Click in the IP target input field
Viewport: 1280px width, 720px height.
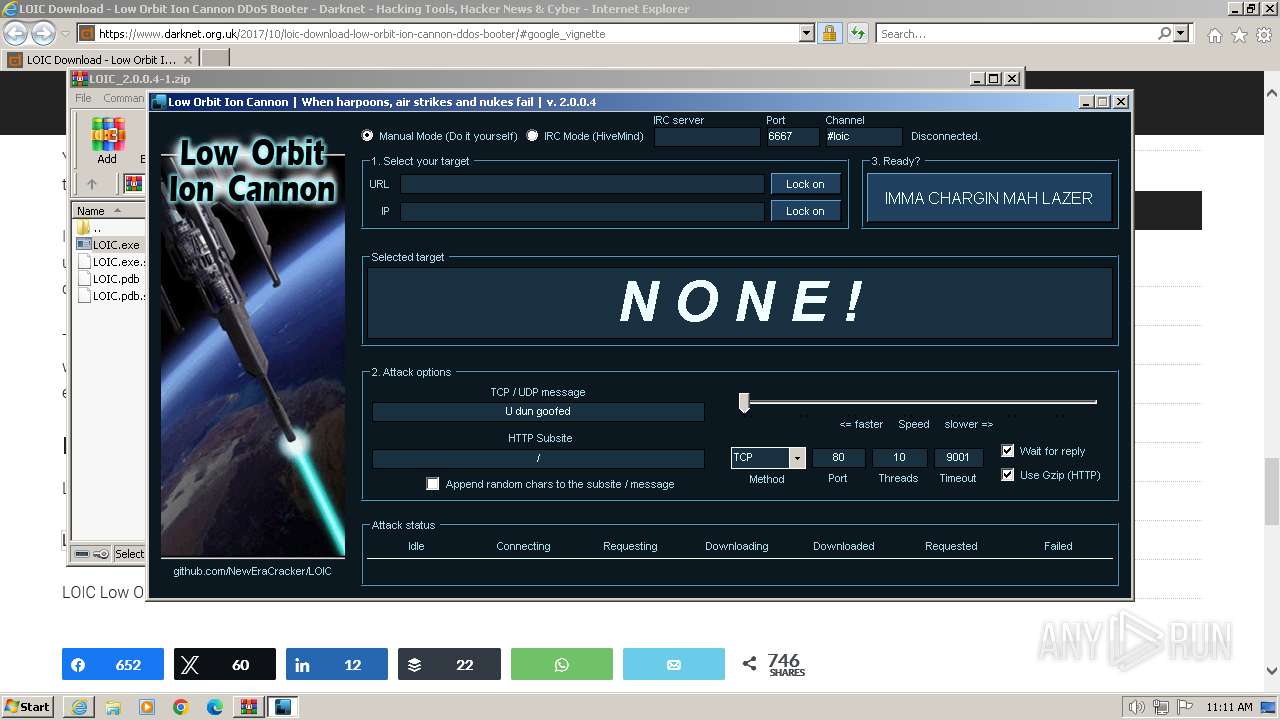coord(582,211)
